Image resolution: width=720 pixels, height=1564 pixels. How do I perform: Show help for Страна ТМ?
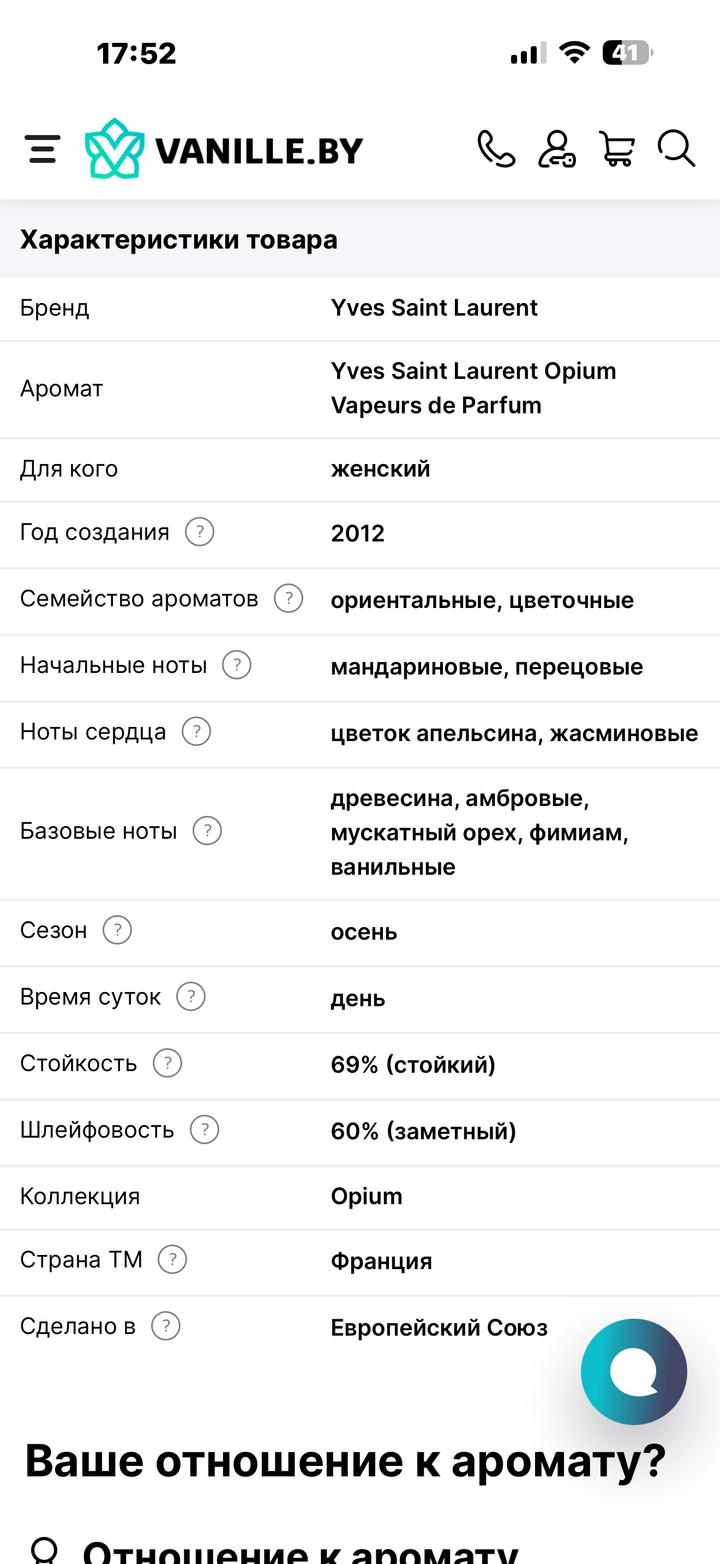[172, 1260]
